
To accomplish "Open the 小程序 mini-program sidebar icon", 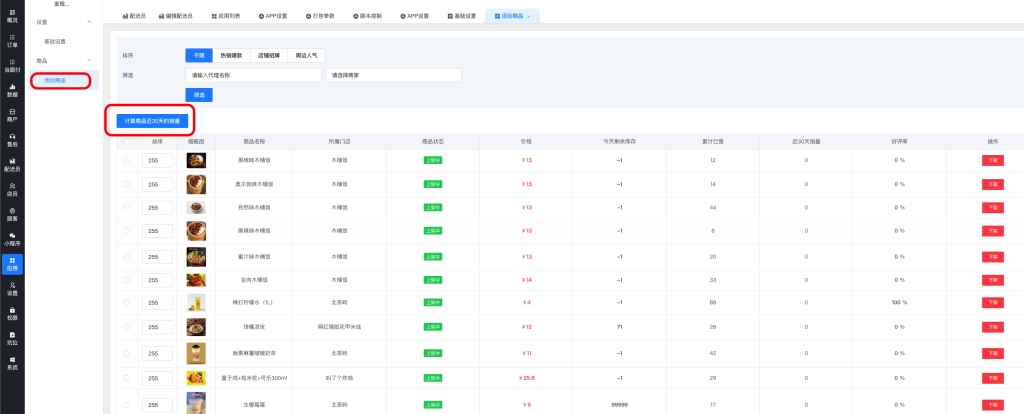I will click(12, 239).
